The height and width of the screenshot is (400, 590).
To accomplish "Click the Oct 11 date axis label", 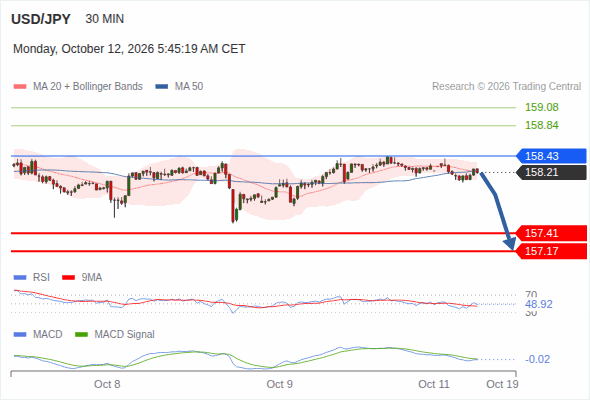I will pyautogui.click(x=434, y=384).
